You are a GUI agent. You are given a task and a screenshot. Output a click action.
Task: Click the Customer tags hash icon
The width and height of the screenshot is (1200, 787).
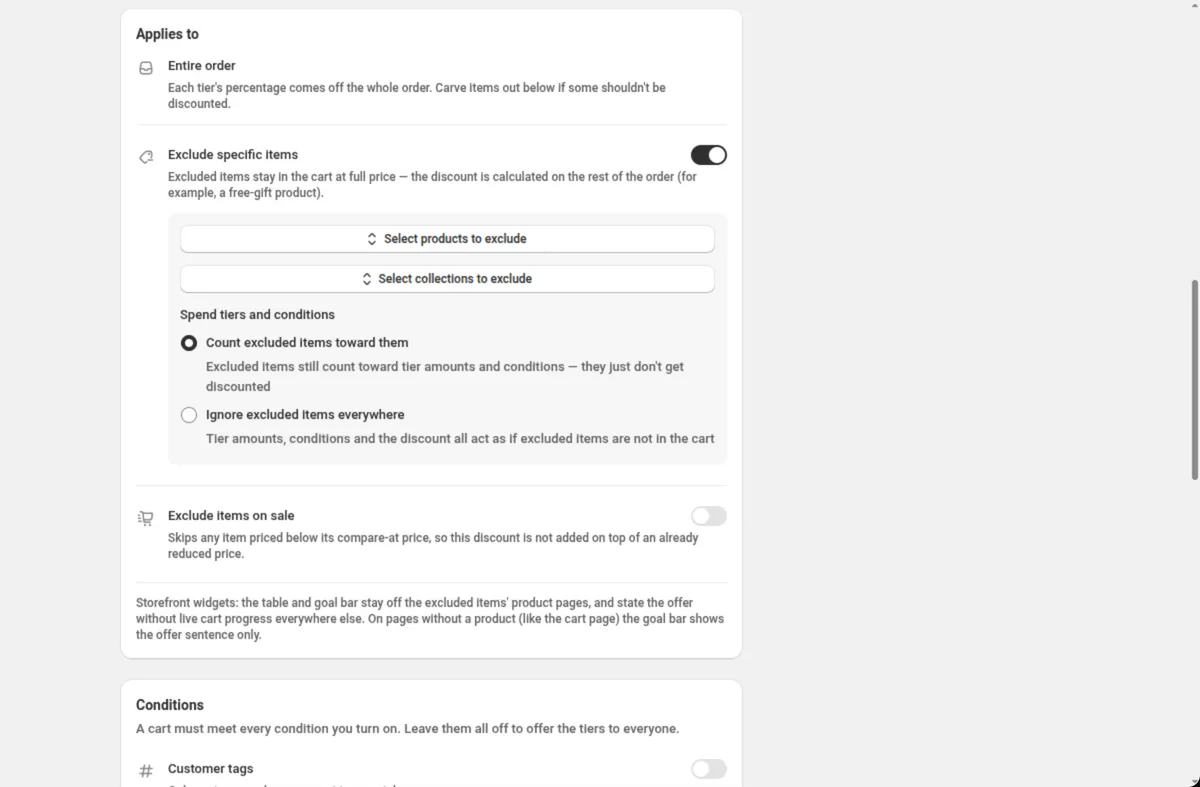146,771
